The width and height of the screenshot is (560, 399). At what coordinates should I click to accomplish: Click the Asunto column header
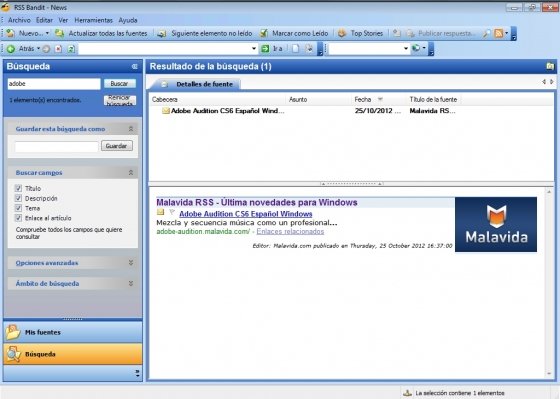[319, 99]
